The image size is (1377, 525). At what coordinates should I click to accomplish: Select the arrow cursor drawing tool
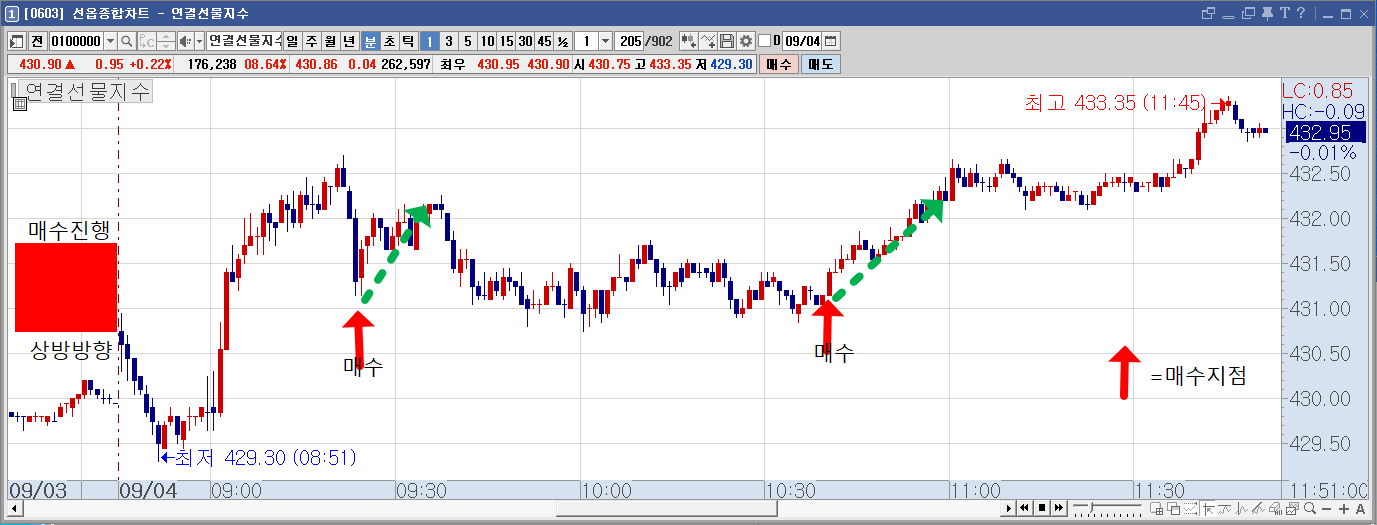click(1209, 508)
